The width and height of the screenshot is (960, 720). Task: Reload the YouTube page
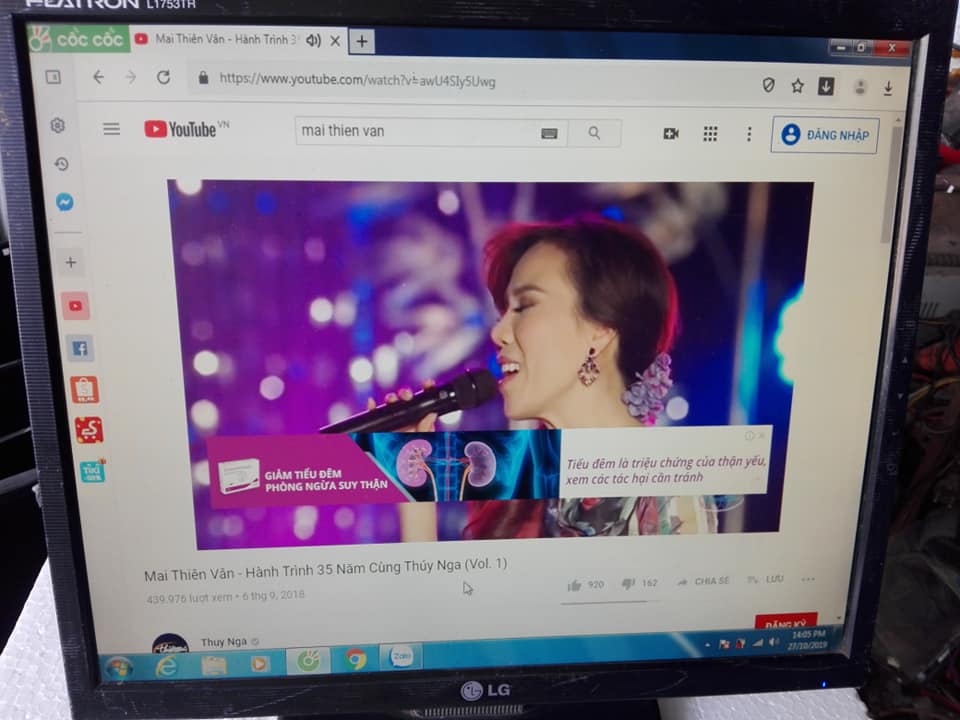point(163,77)
